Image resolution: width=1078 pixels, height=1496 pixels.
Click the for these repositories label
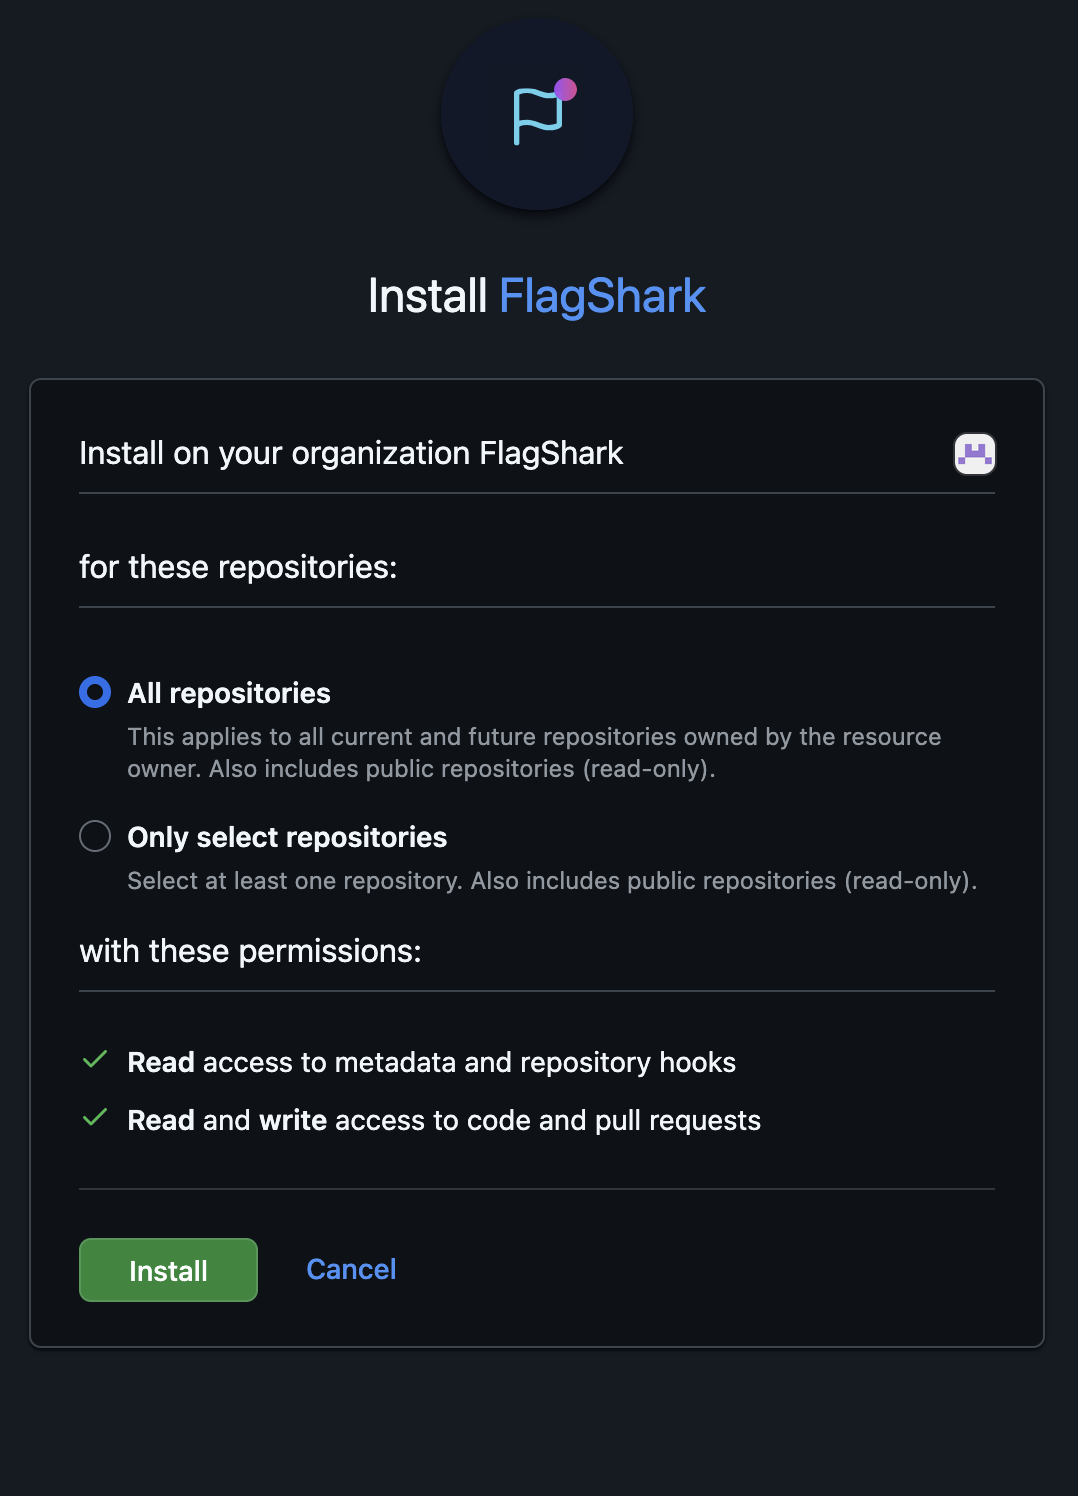(x=238, y=567)
